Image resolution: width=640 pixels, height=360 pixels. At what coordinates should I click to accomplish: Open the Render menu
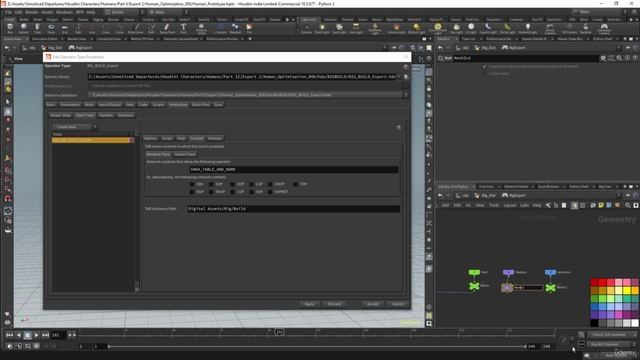(31, 12)
